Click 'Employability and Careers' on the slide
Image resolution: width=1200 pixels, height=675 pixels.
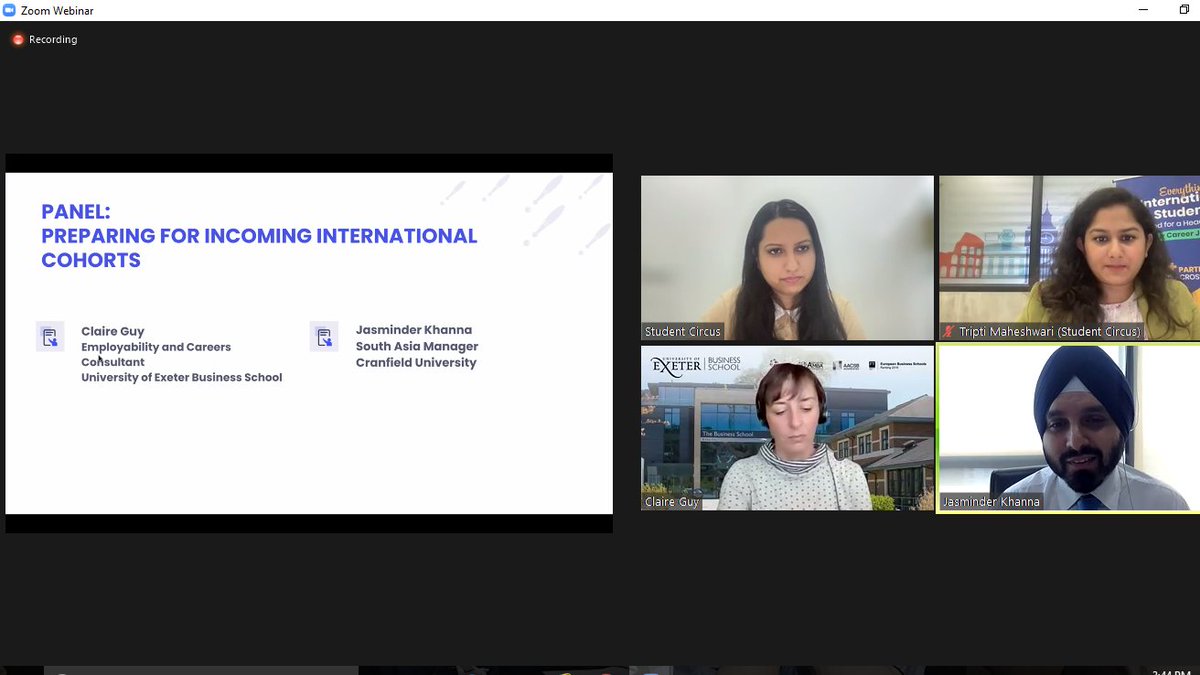pyautogui.click(x=156, y=347)
